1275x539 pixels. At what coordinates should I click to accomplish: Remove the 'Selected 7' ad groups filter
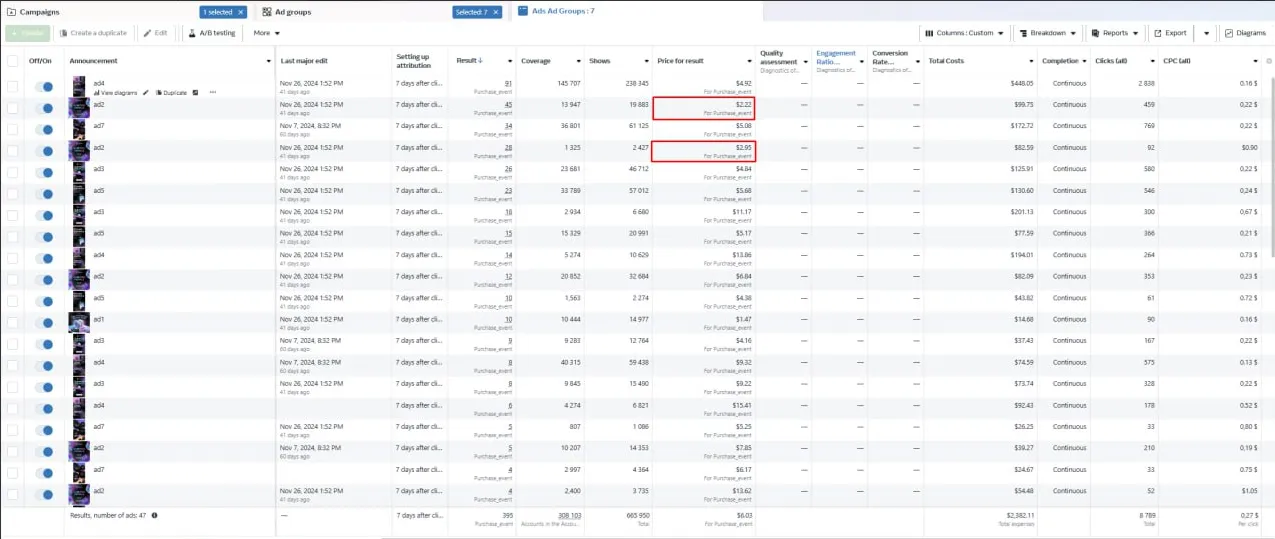(x=497, y=13)
